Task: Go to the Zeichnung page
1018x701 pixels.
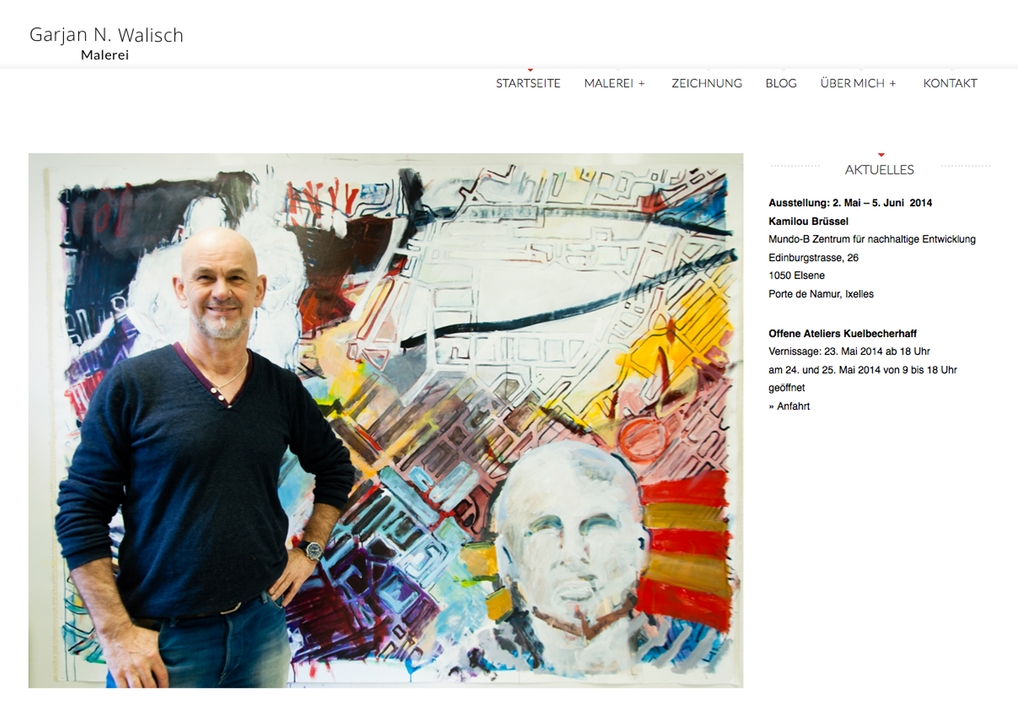Action: [706, 83]
